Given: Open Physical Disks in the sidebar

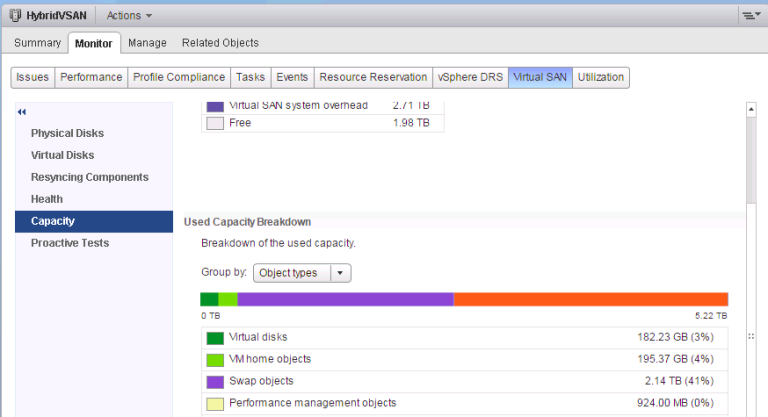Looking at the screenshot, I should pos(67,133).
